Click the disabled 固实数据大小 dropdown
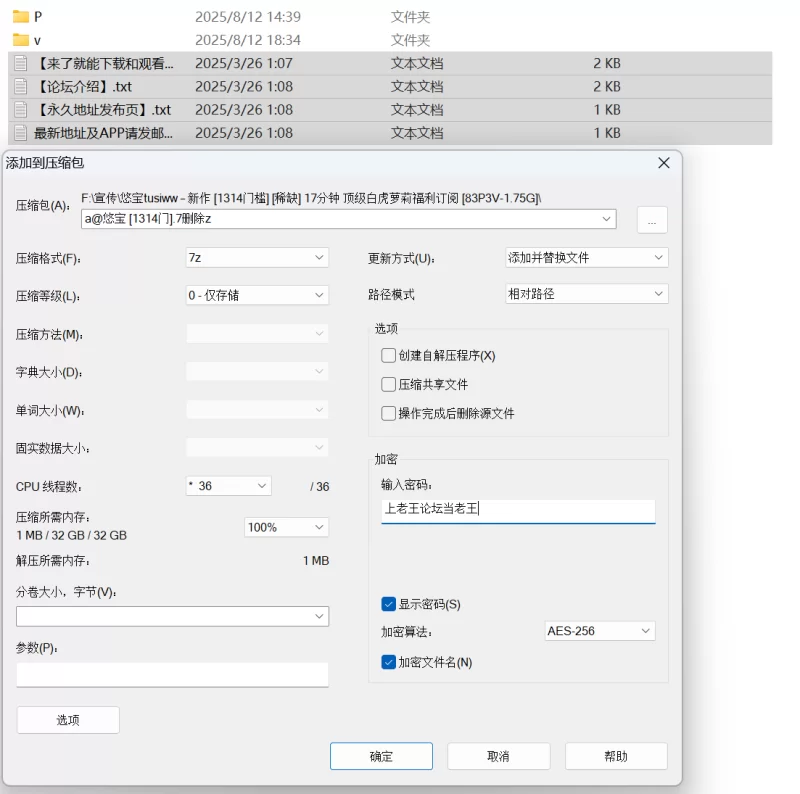Screen dimensions: 800x794 click(x=257, y=448)
